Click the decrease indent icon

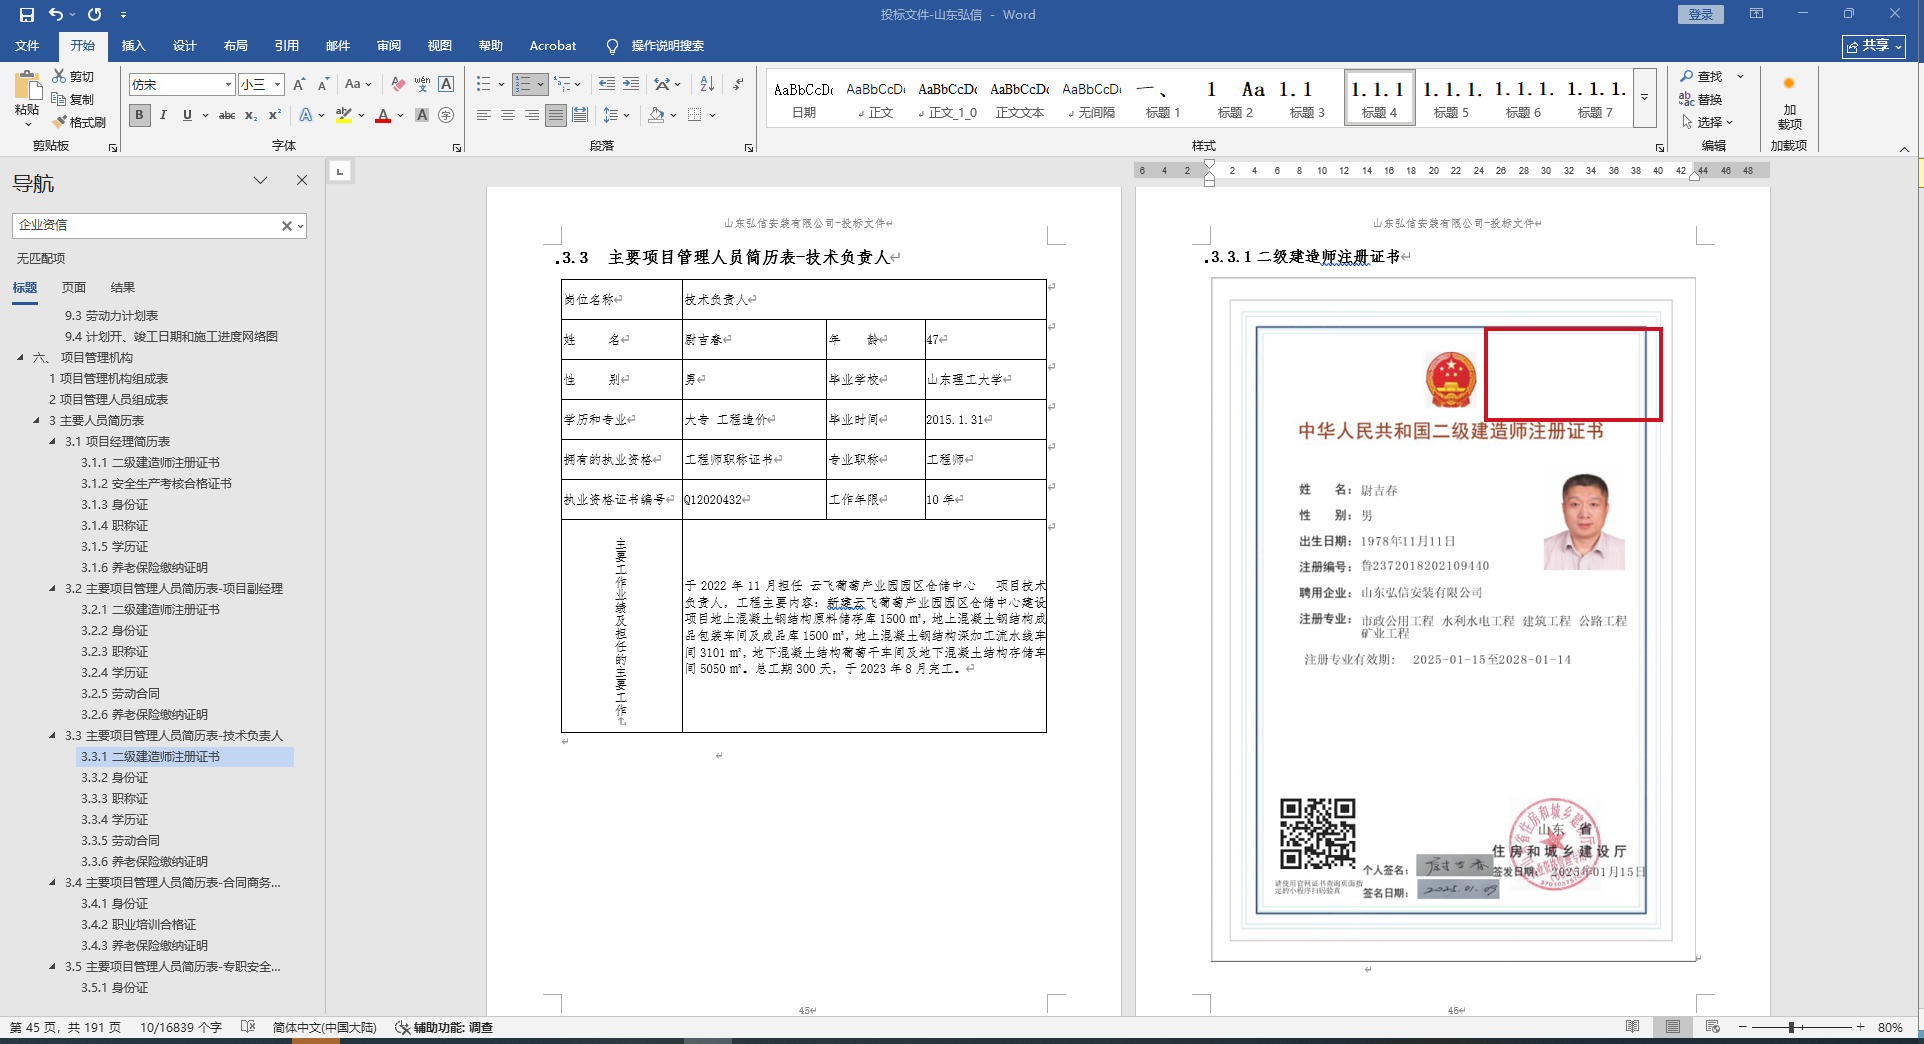(606, 85)
